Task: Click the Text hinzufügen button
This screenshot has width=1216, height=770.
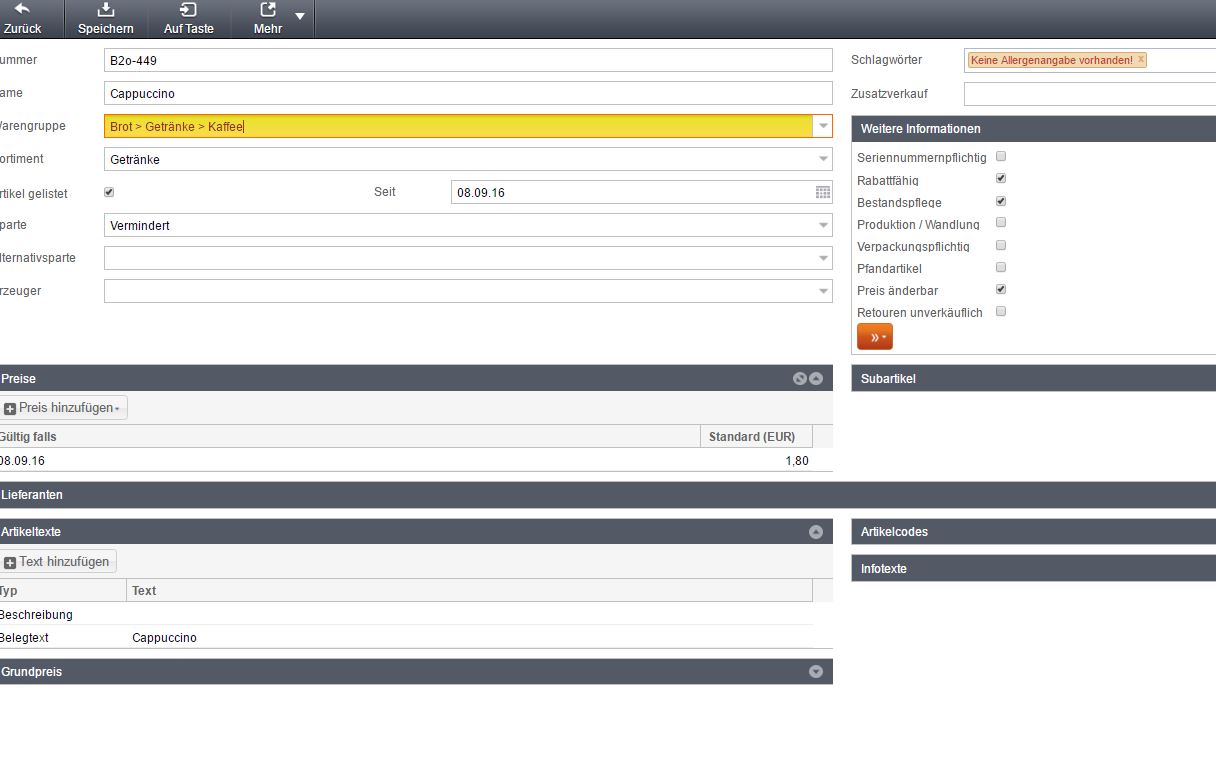Action: pyautogui.click(x=59, y=562)
